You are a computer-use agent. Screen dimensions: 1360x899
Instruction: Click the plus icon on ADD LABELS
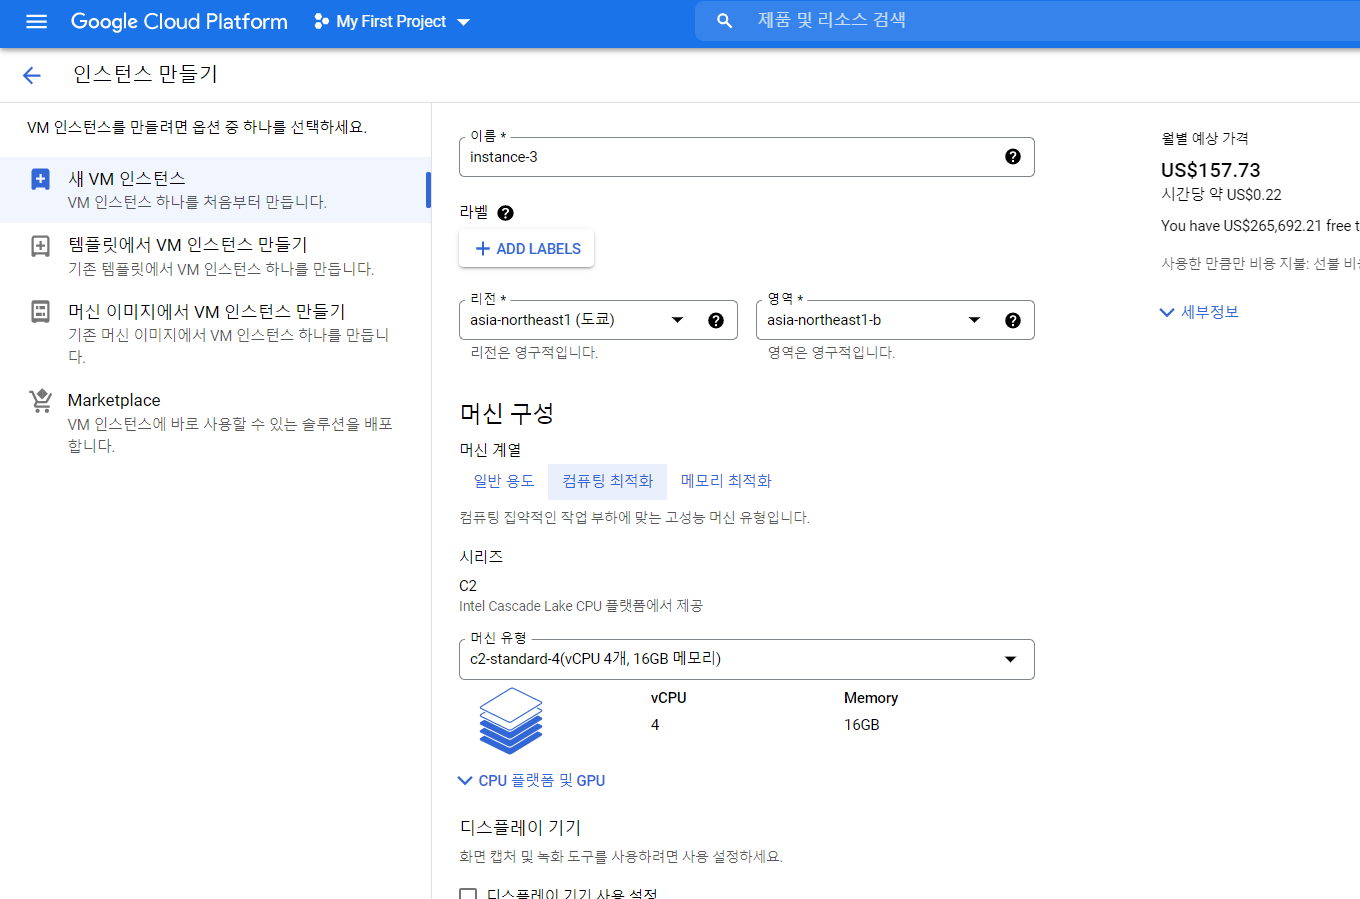(483, 249)
